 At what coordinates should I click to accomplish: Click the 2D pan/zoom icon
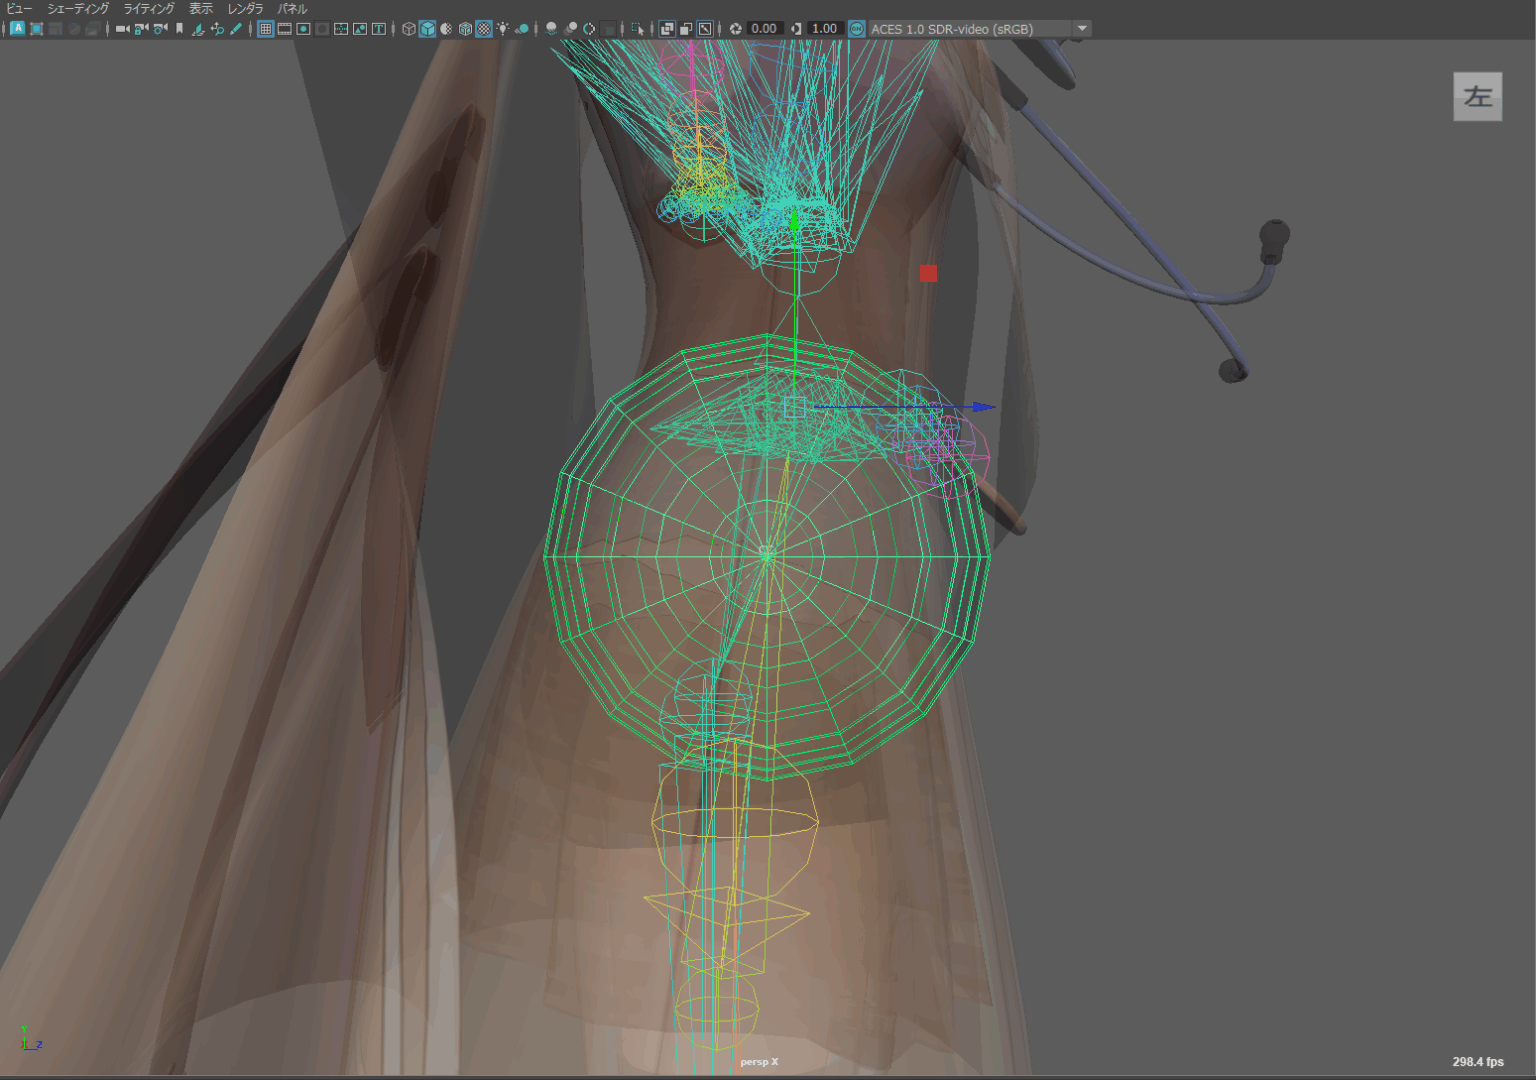pos(217,29)
